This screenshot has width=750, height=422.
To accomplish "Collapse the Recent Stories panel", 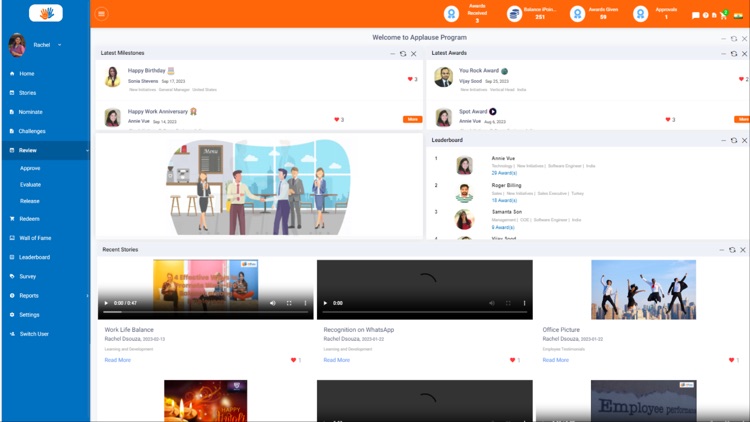I will click(721, 250).
